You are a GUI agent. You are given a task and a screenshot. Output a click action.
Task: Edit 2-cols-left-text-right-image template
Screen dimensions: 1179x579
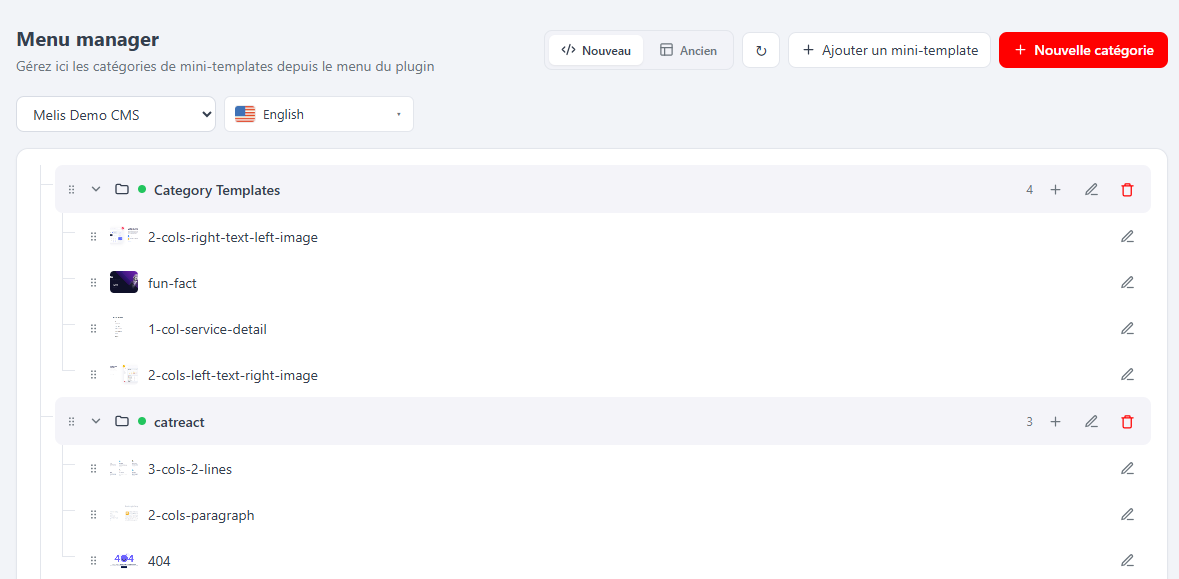[x=1127, y=374]
